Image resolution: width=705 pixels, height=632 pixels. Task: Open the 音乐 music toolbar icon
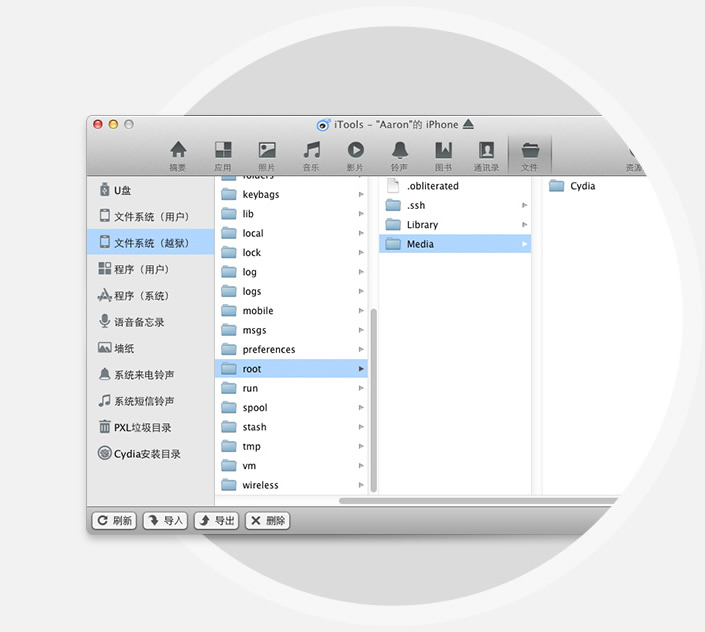point(311,156)
